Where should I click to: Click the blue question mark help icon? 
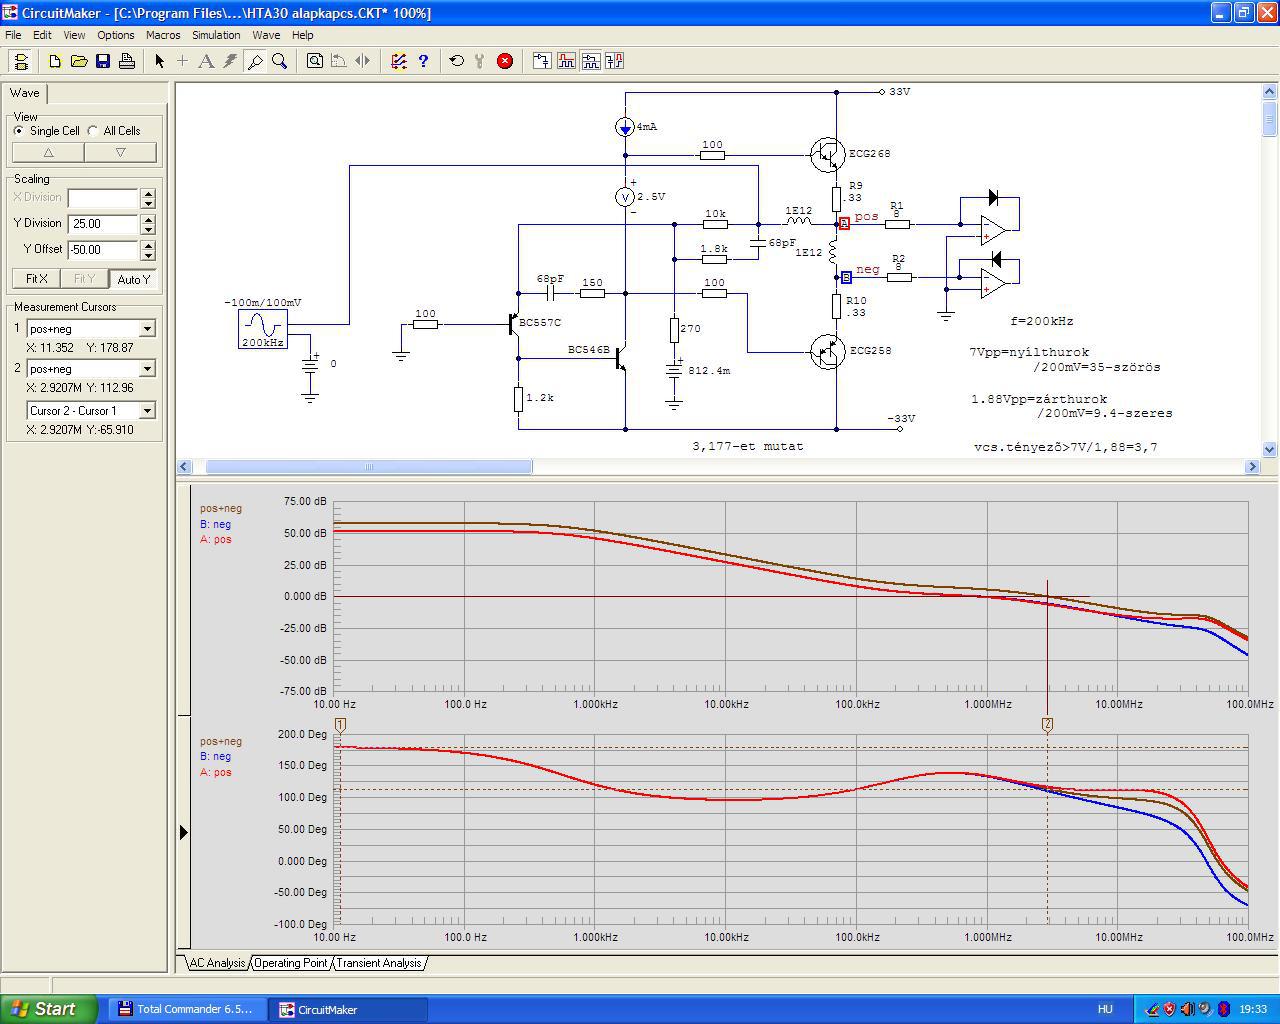[423, 61]
